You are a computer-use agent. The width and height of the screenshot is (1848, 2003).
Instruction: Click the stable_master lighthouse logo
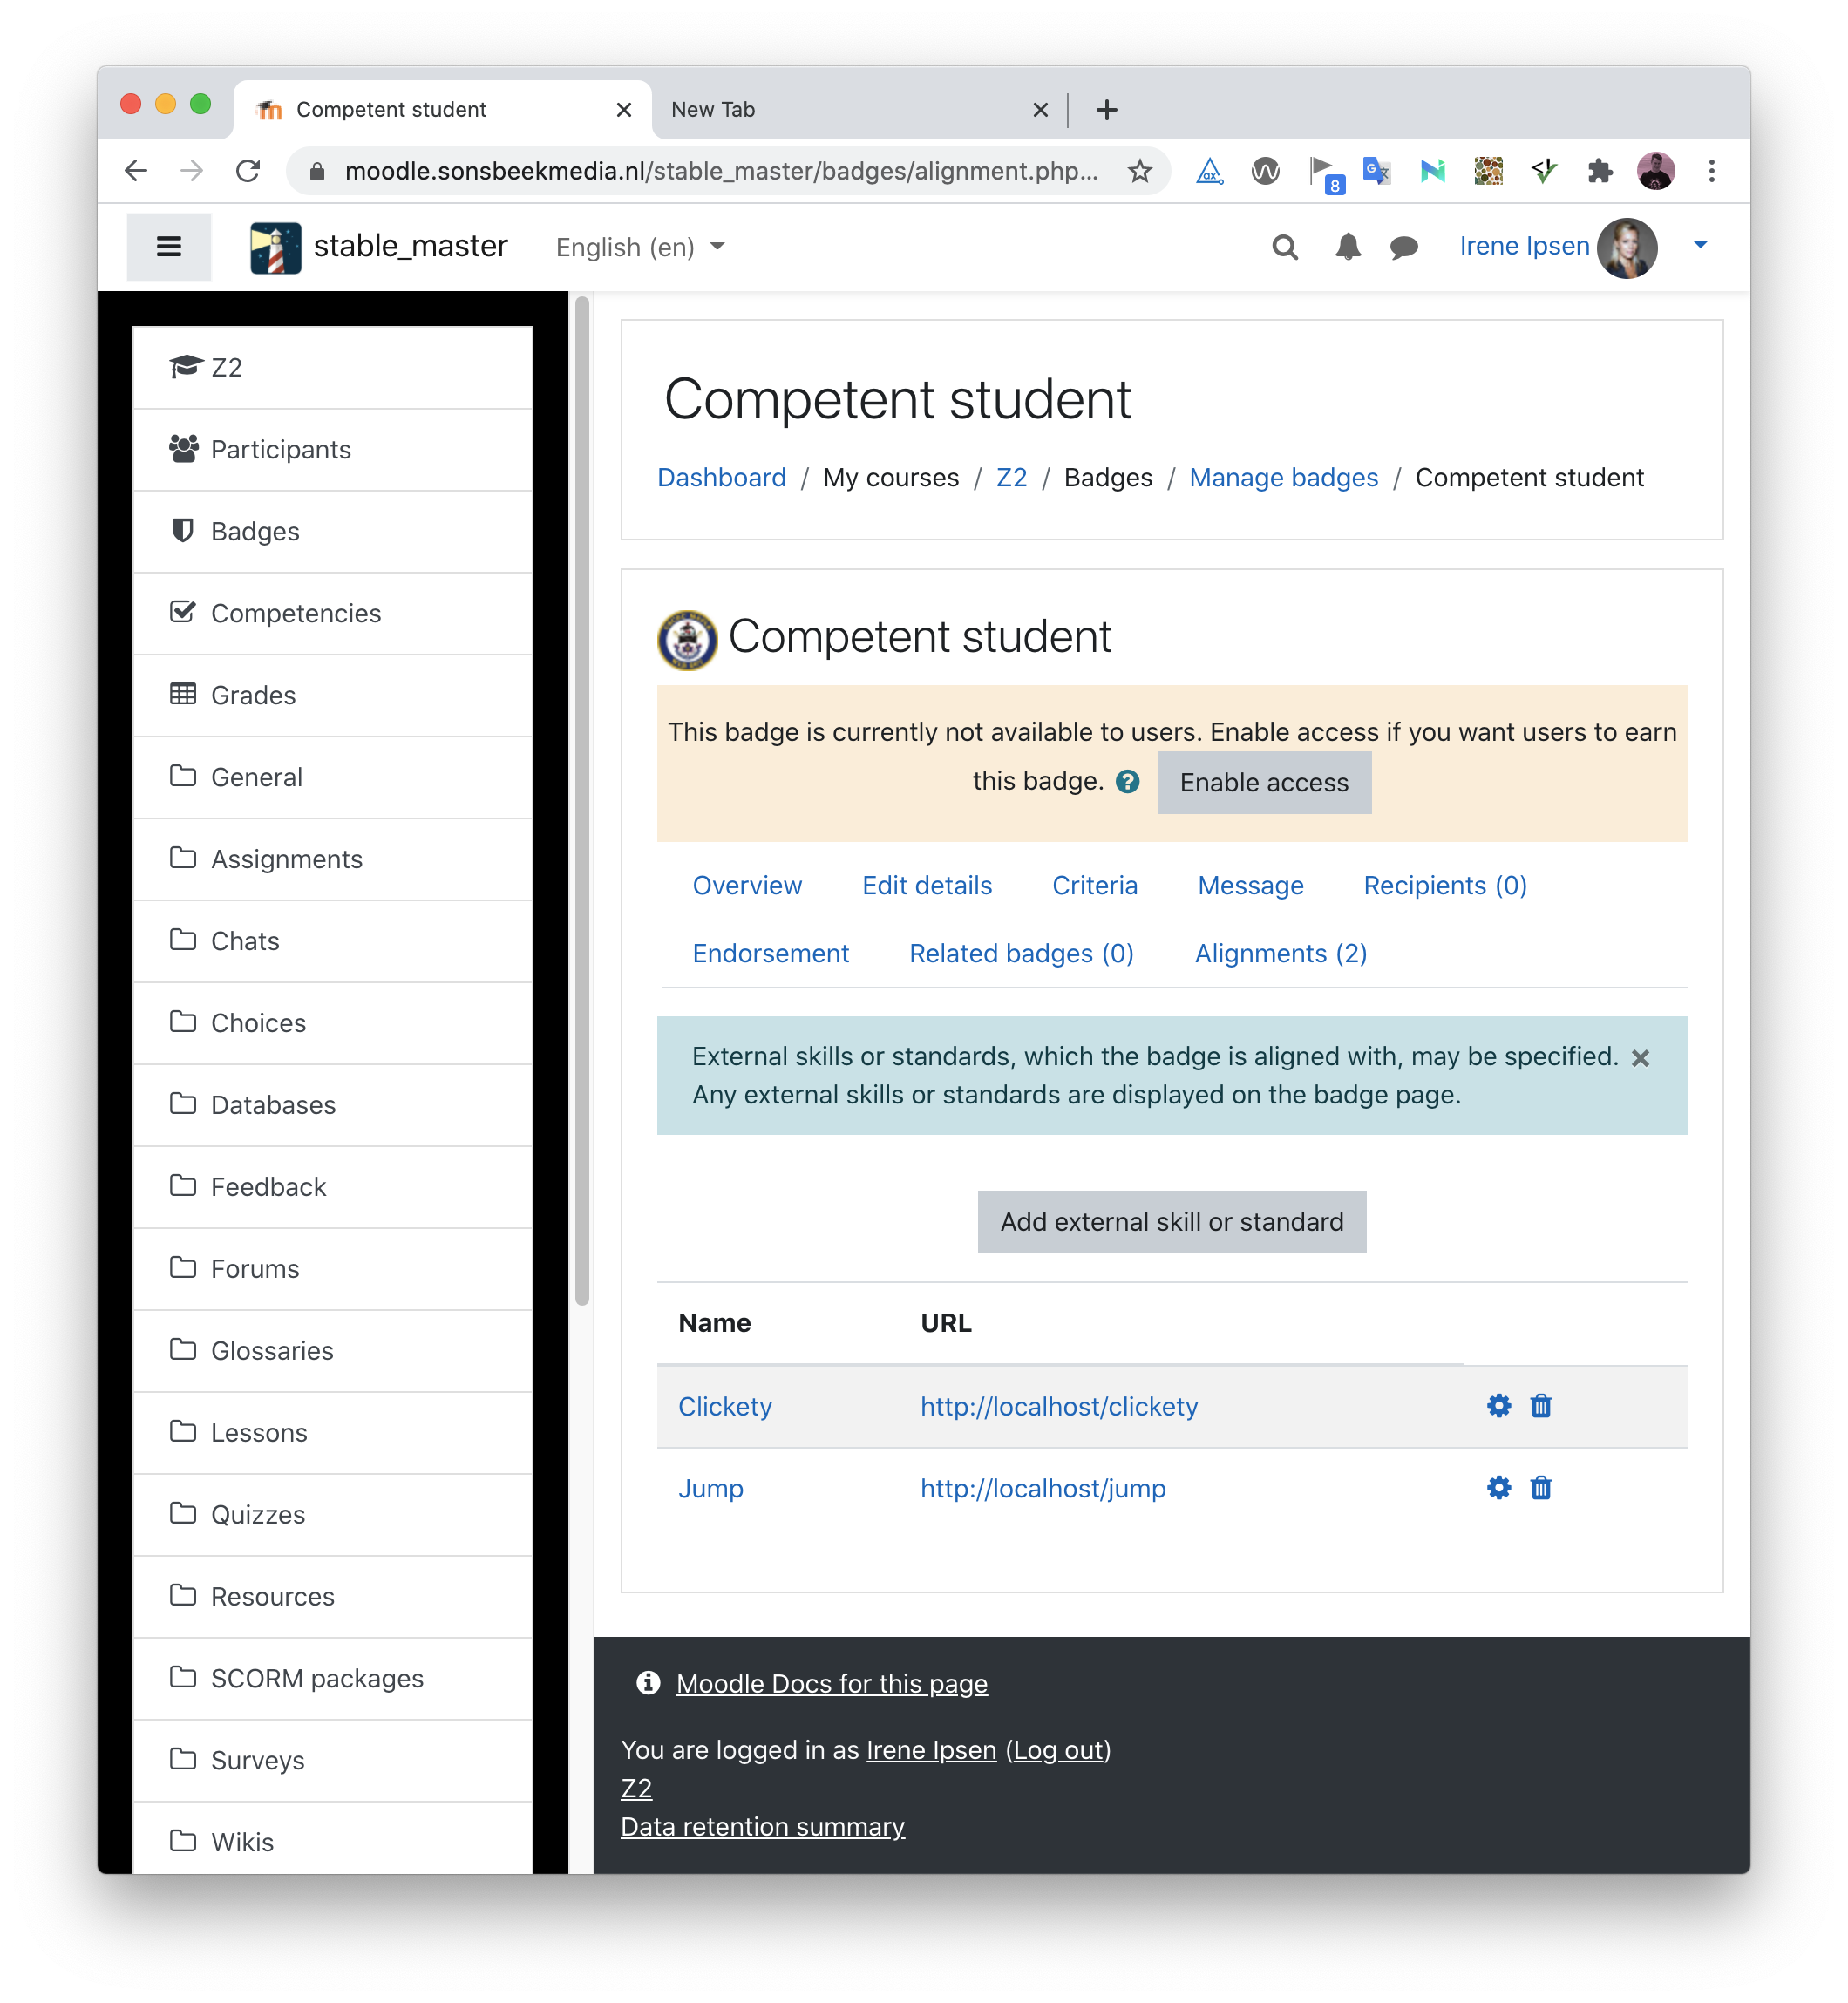(275, 247)
